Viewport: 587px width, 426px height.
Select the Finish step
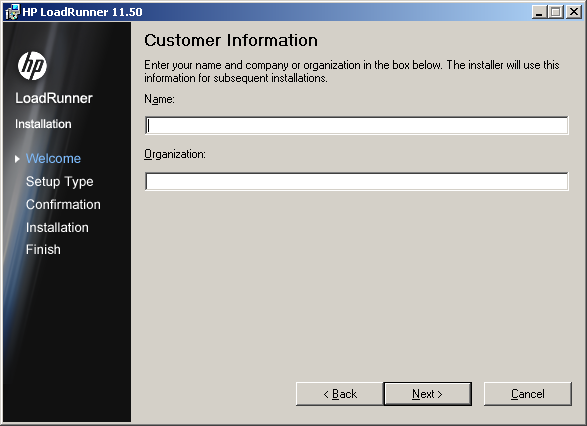pos(43,249)
